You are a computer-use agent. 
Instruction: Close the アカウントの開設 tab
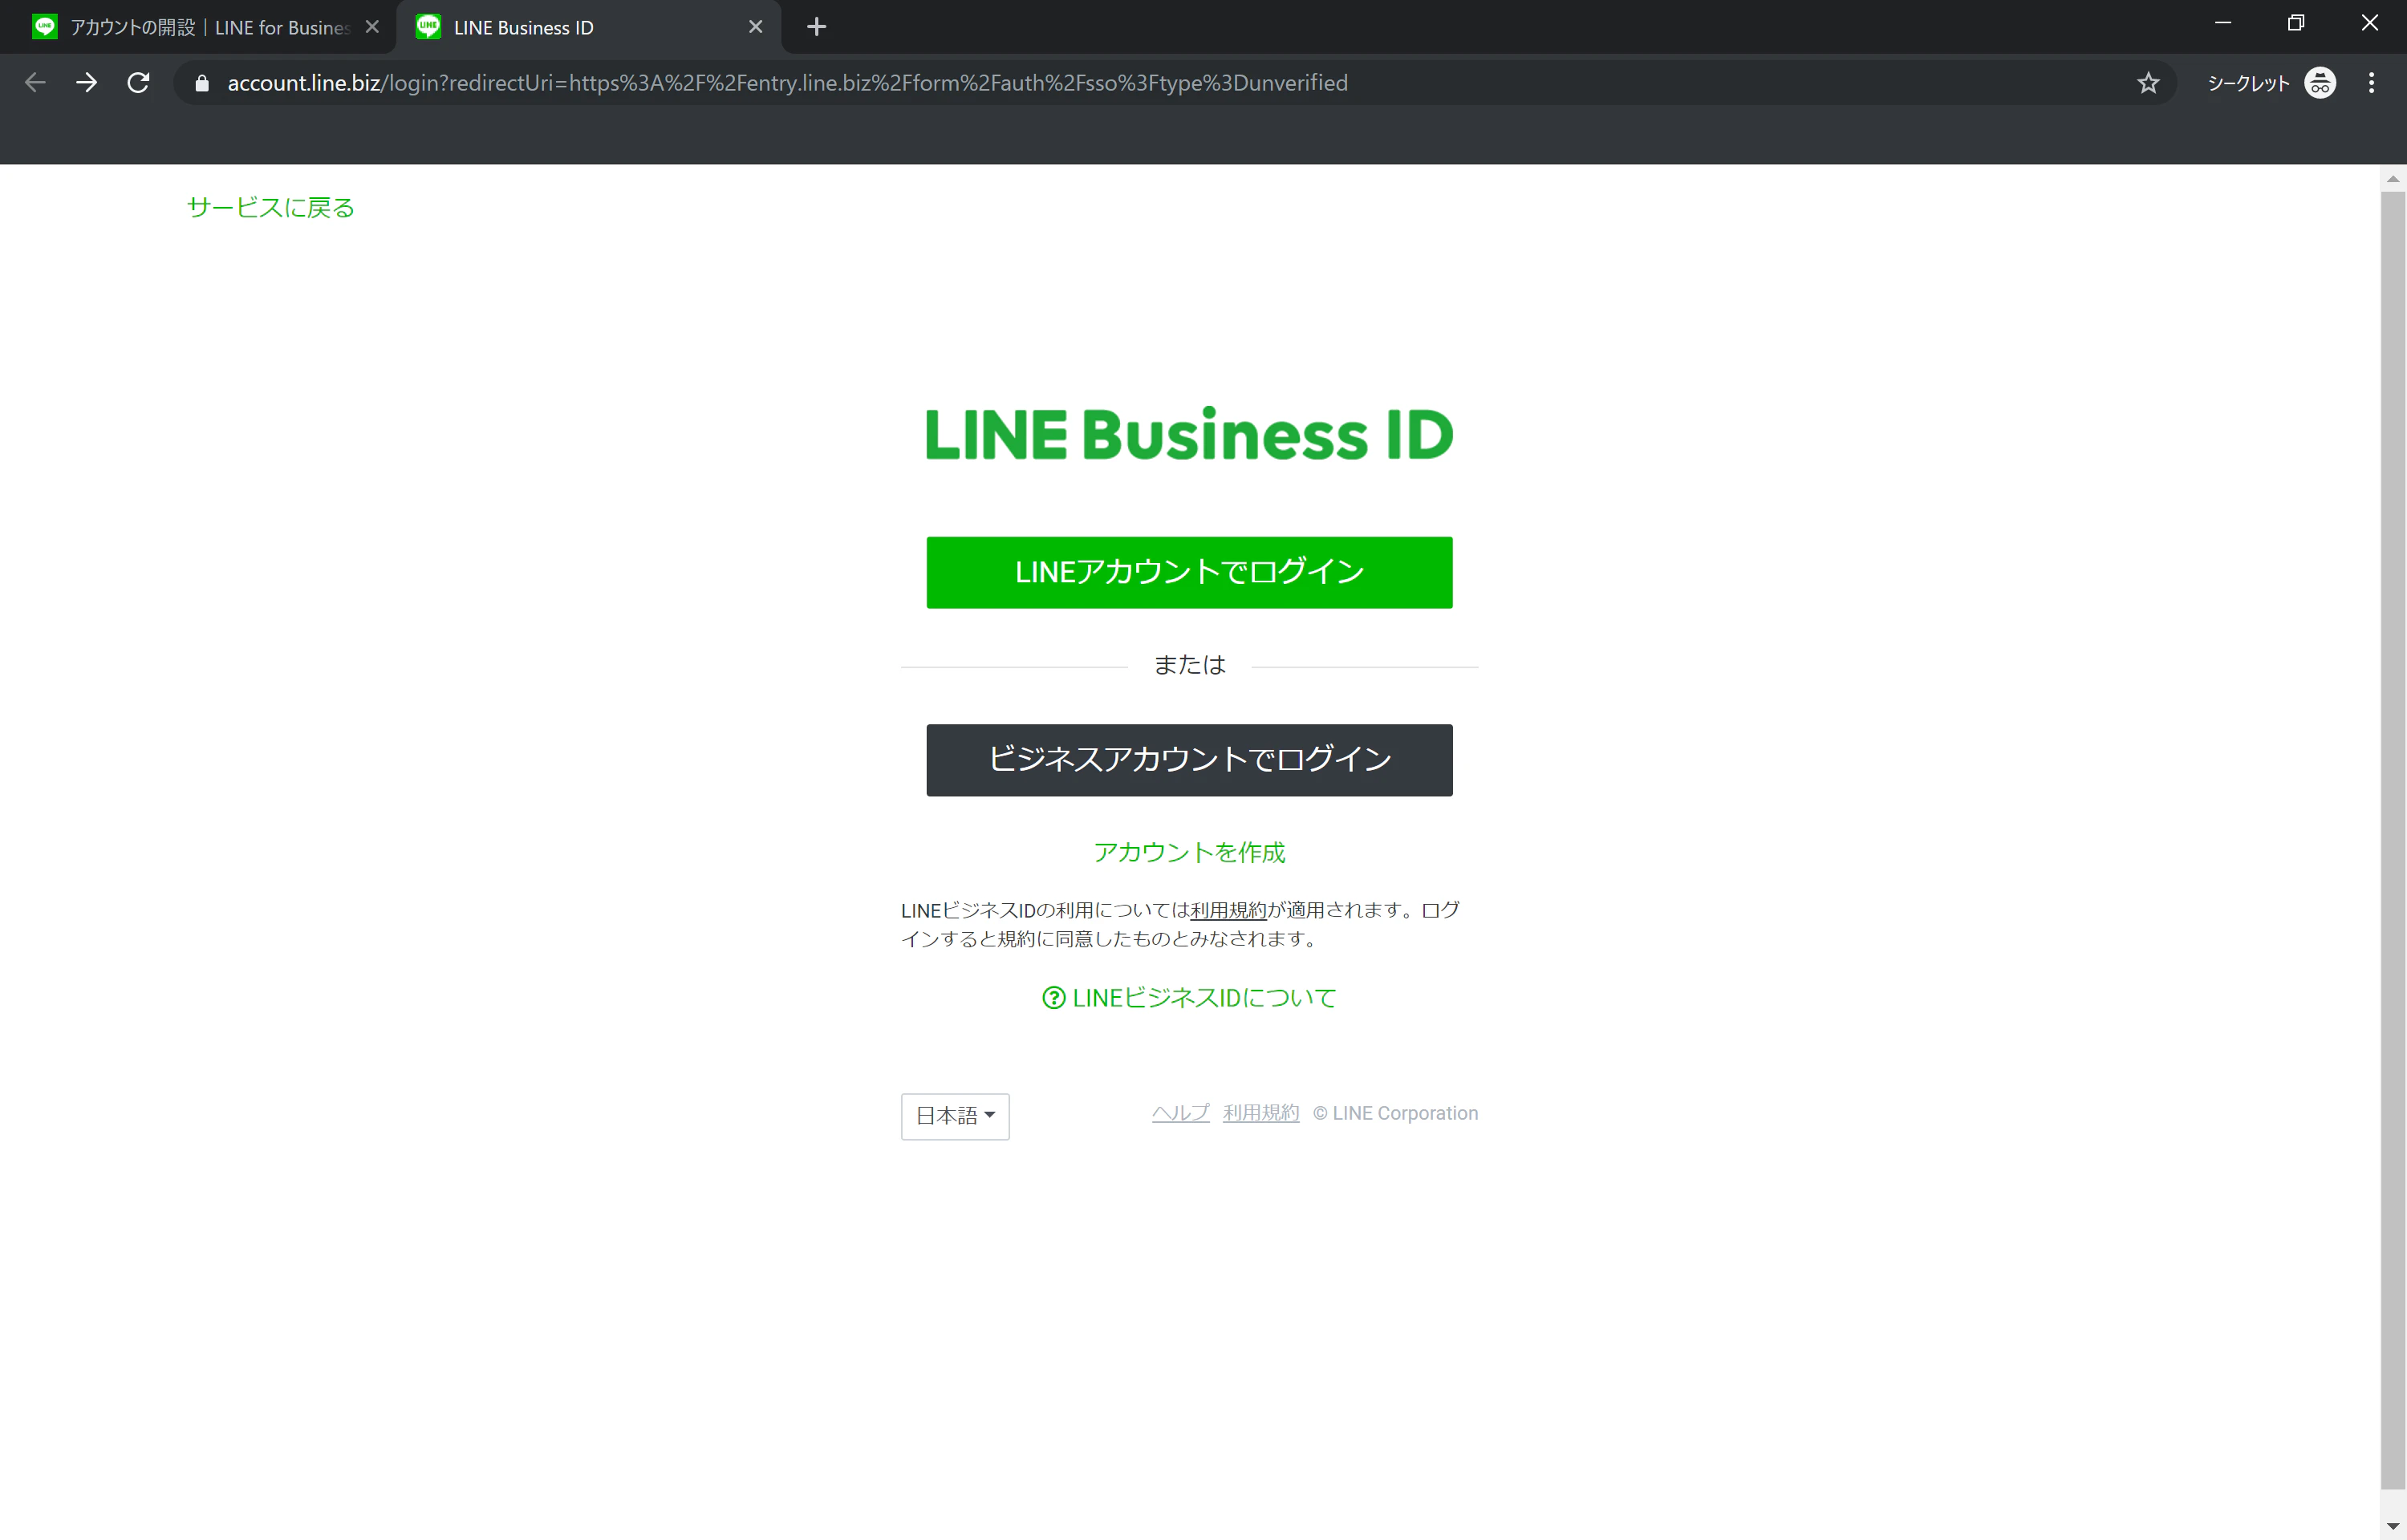[x=372, y=27]
